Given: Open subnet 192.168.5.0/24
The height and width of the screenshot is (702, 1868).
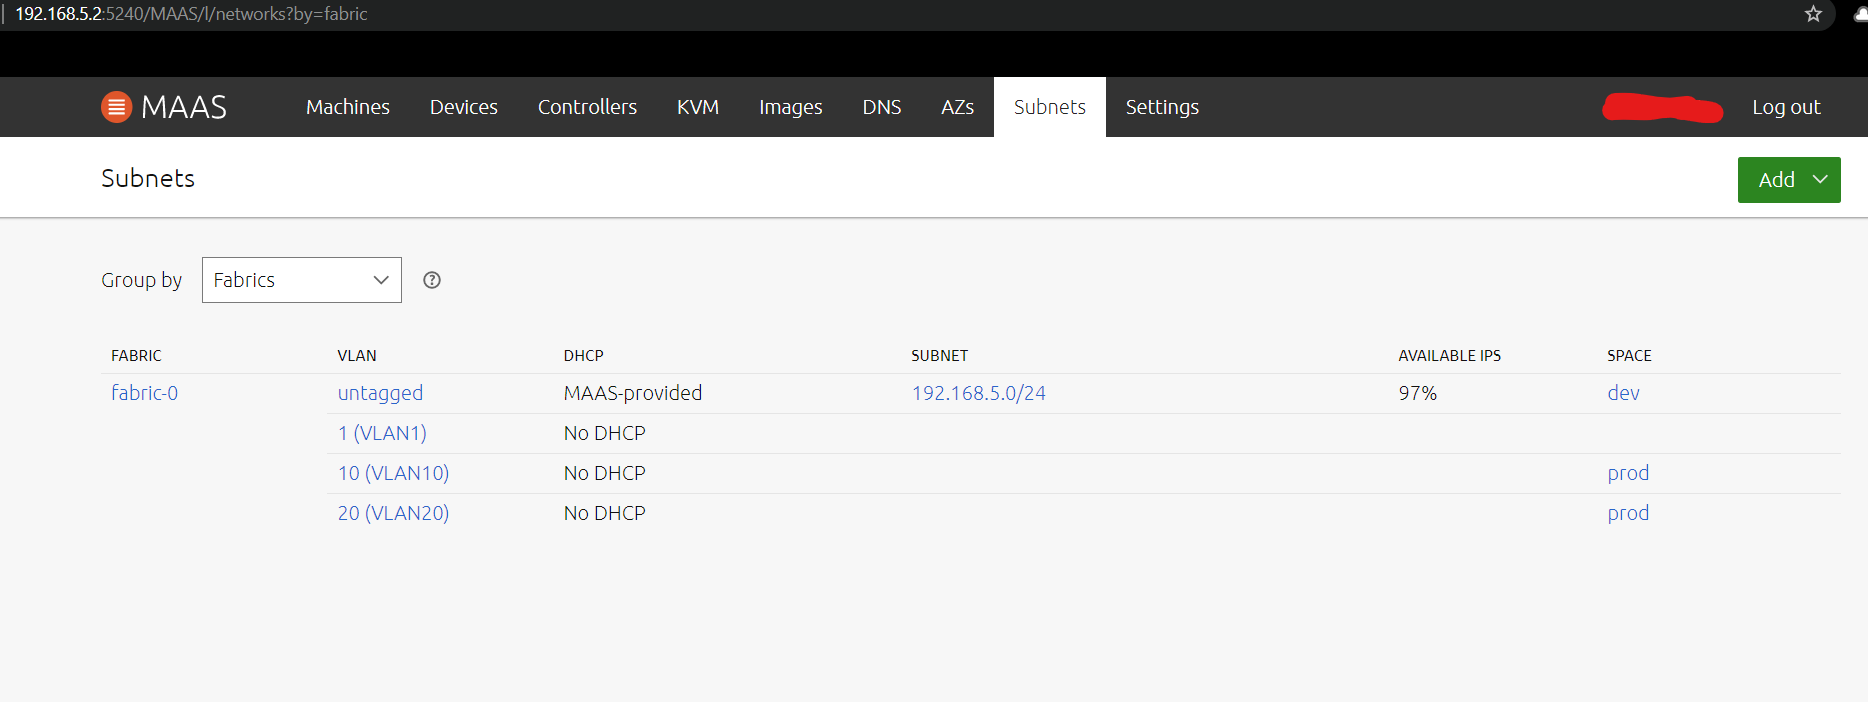Looking at the screenshot, I should click(978, 393).
